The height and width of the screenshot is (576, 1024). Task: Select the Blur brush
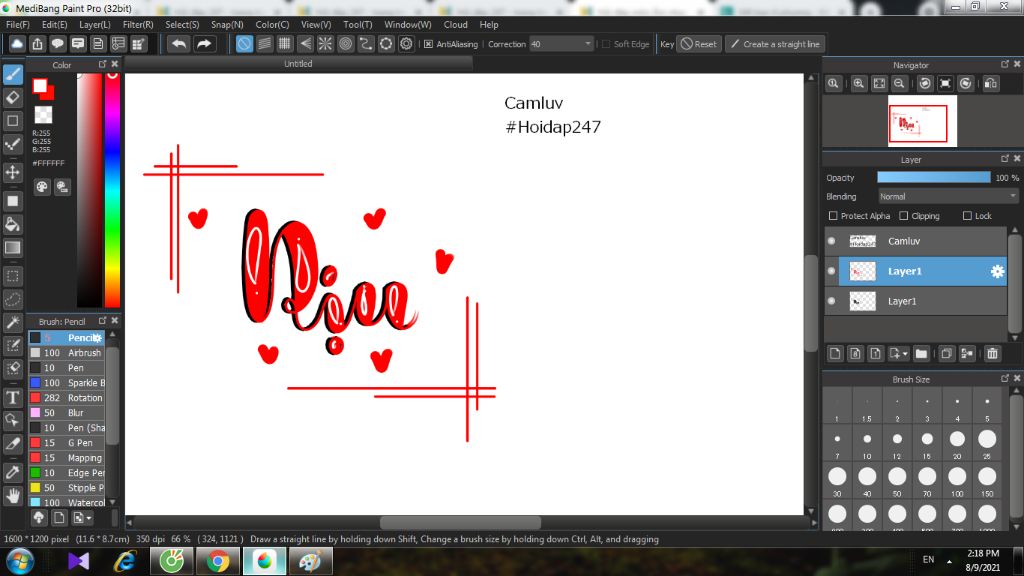tap(67, 413)
